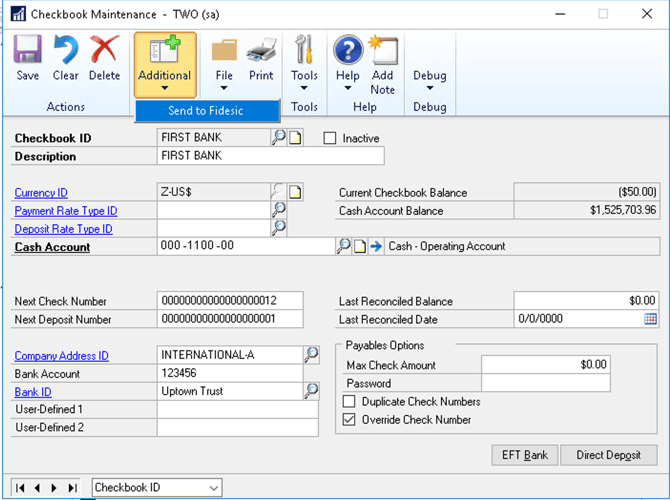Open the Tools wrench dropdown
The image size is (670, 500).
304,63
